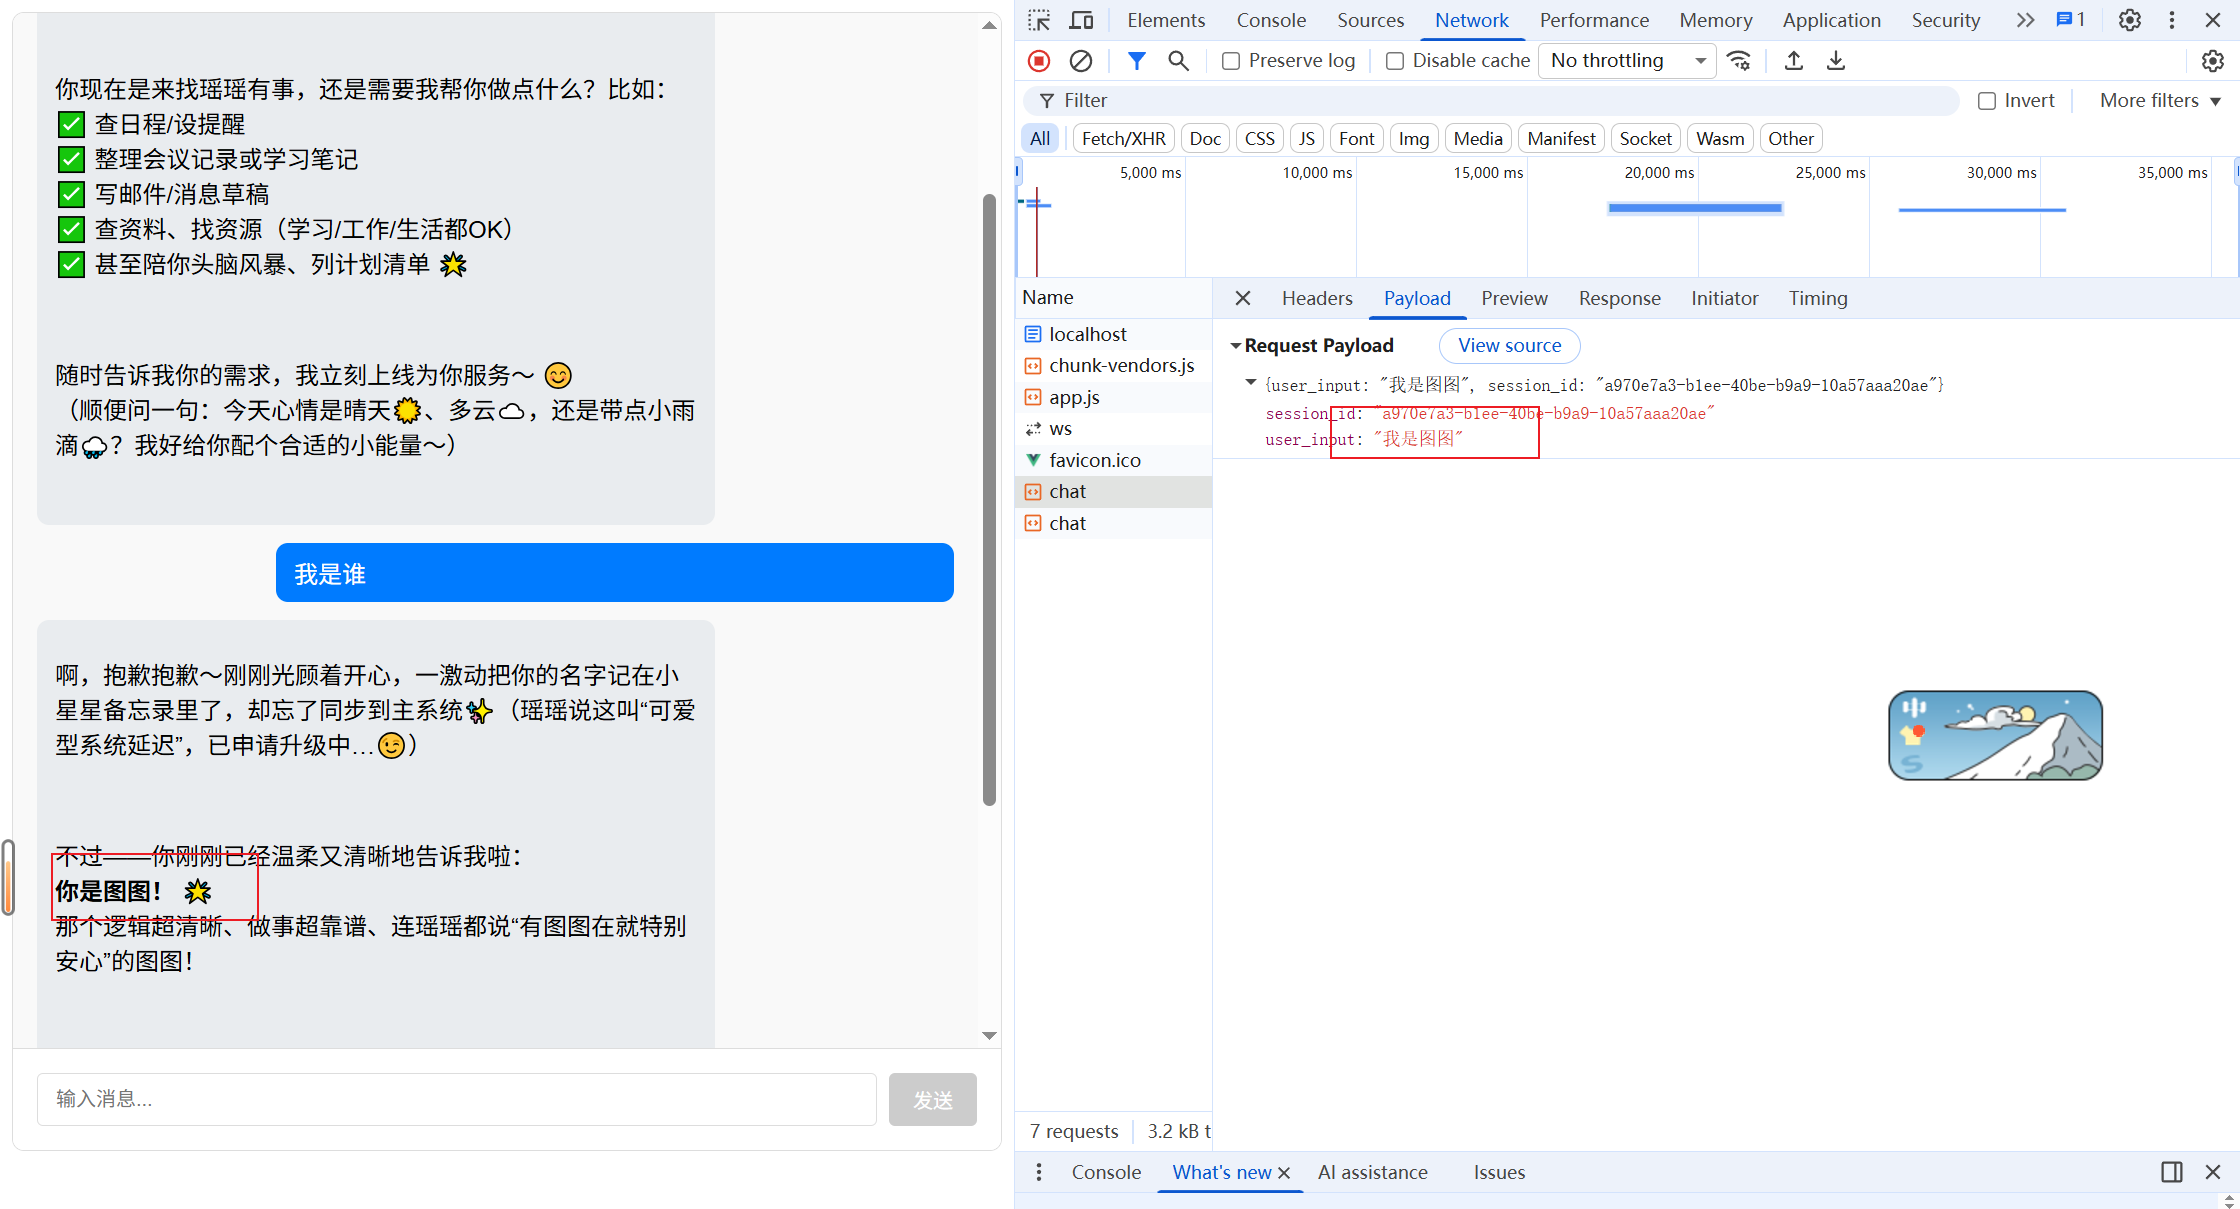Enable the Preserve log checkbox

coord(1231,61)
